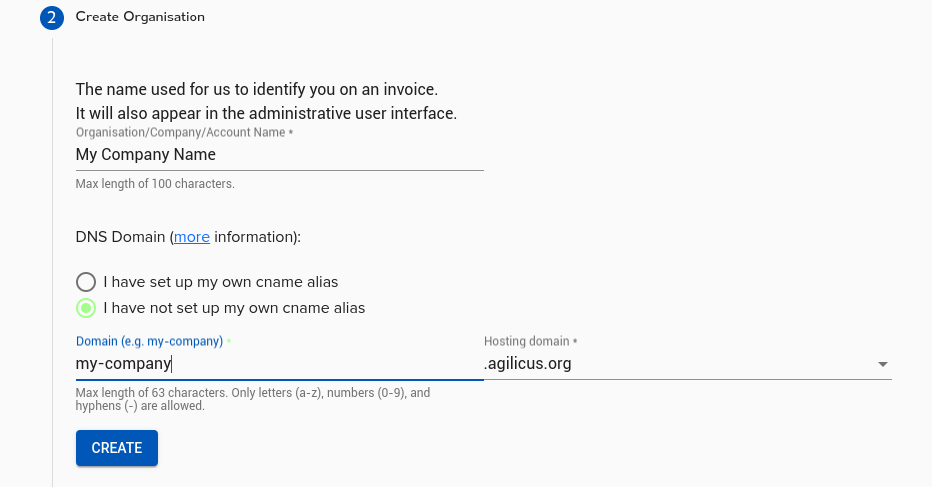Screen dimensions: 932x487
Task: Click the 'I have set up my own cname alias' text
Action: (221, 282)
